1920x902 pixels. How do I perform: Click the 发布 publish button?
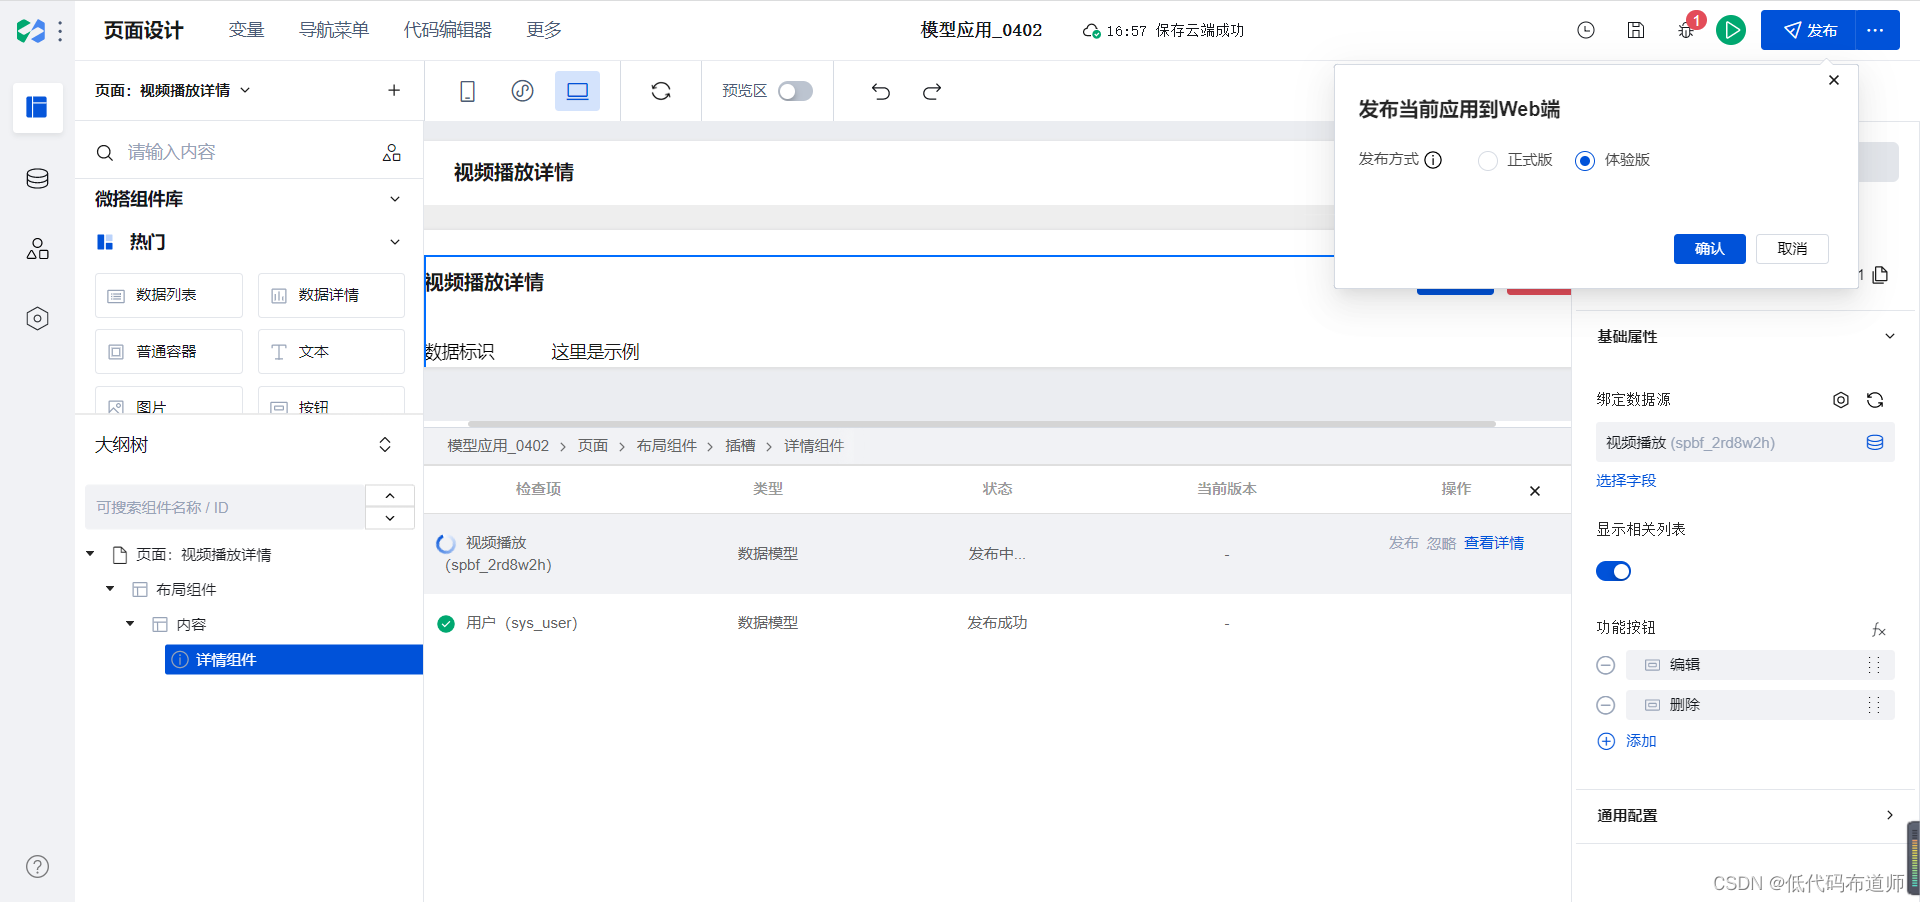[x=1808, y=30]
